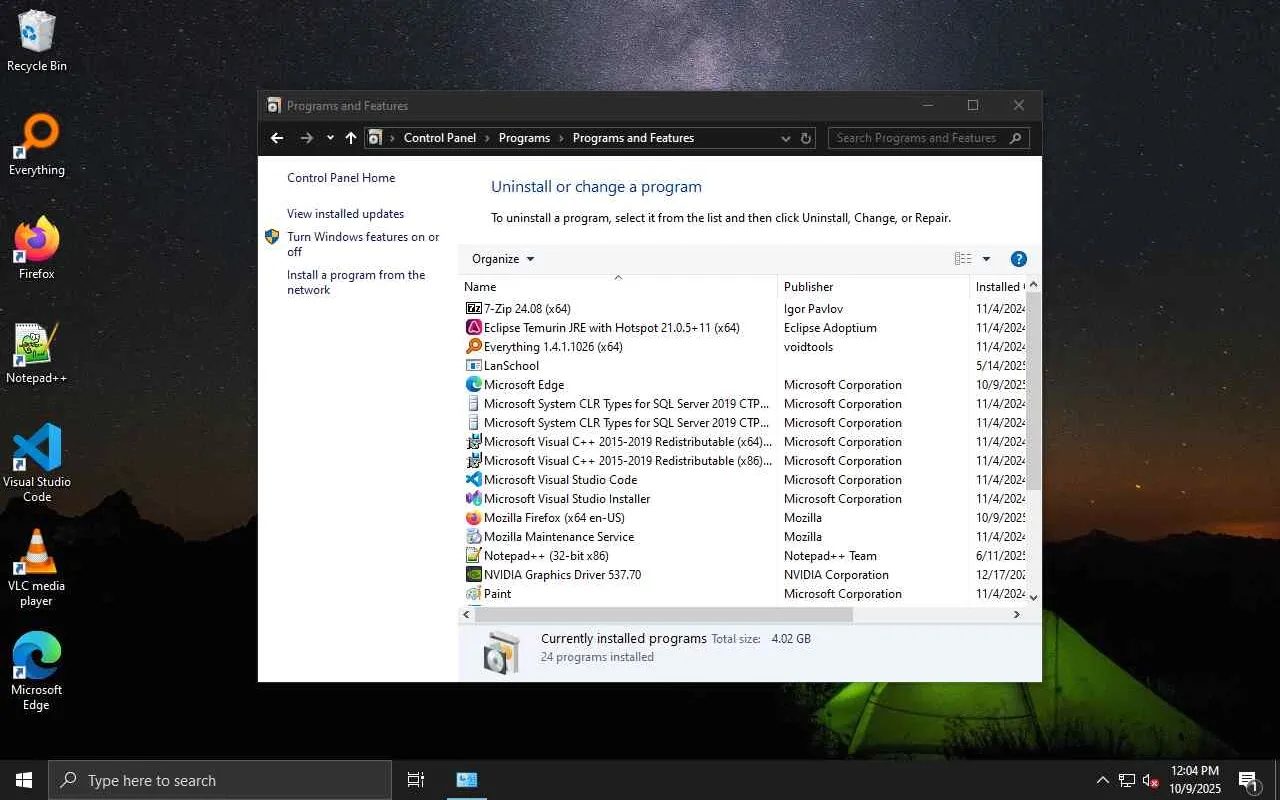Click View installed updates link
Viewport: 1280px width, 800px height.
[x=346, y=214]
